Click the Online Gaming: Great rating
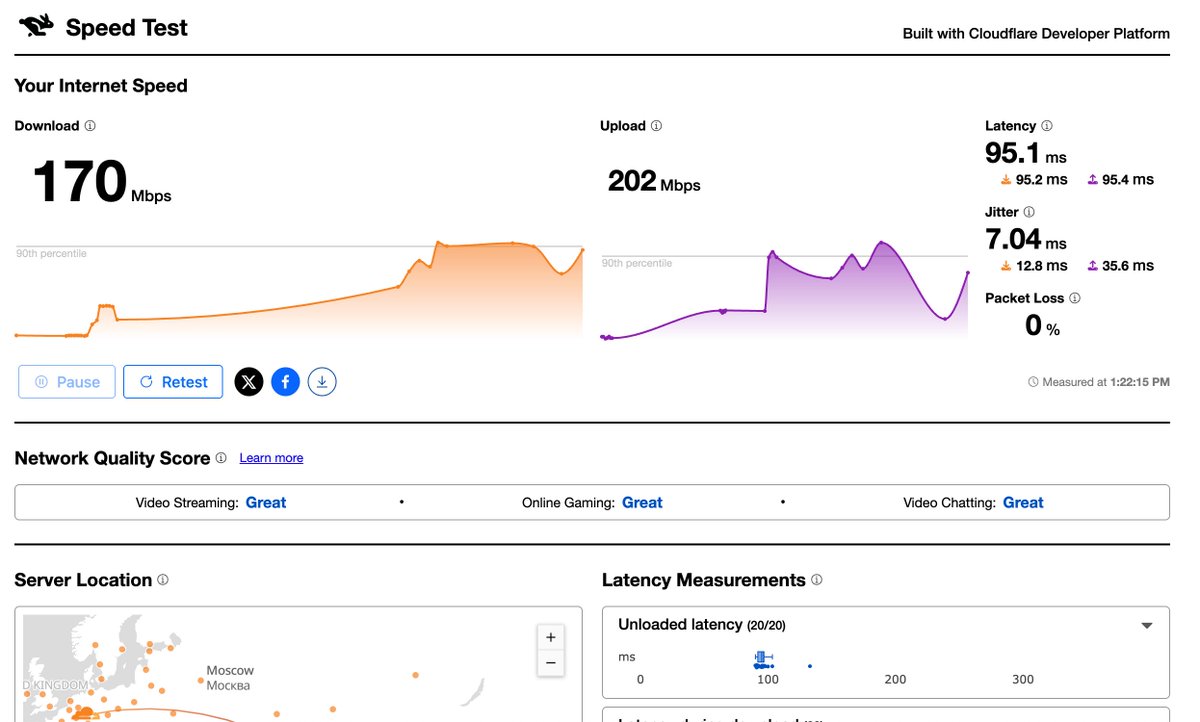The height and width of the screenshot is (722, 1200). pos(592,503)
